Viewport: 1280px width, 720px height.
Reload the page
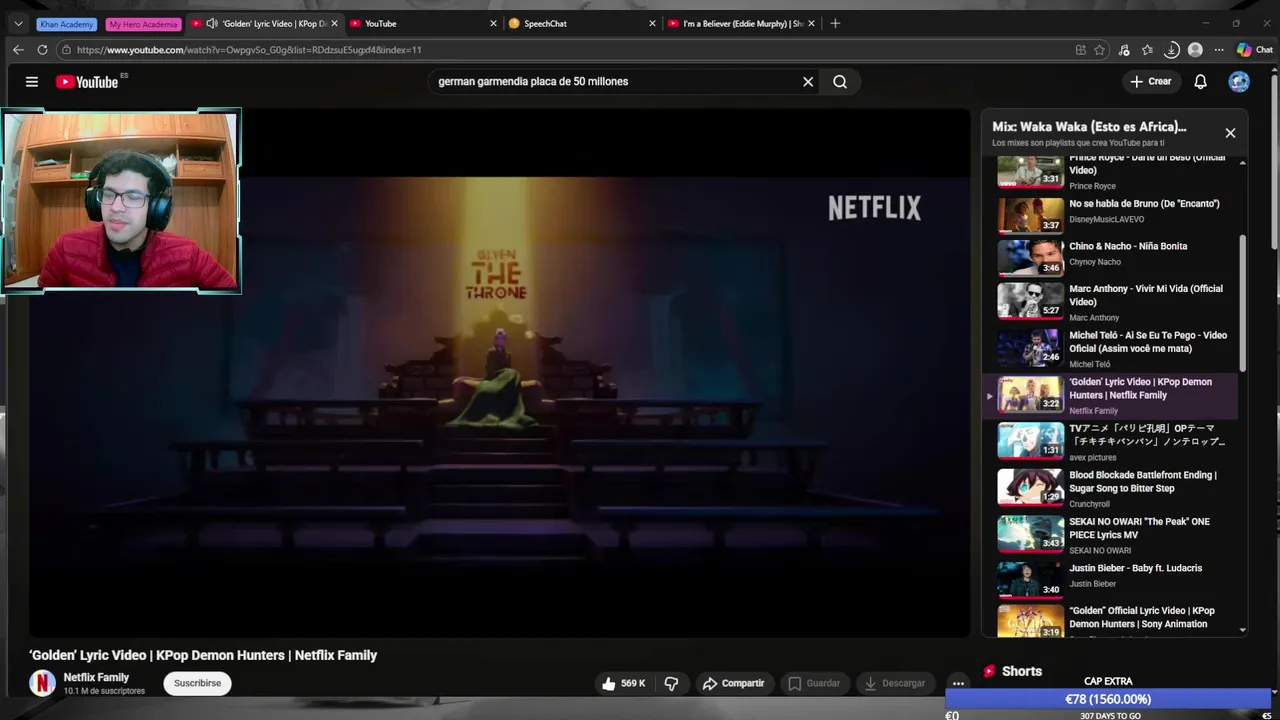click(x=42, y=50)
